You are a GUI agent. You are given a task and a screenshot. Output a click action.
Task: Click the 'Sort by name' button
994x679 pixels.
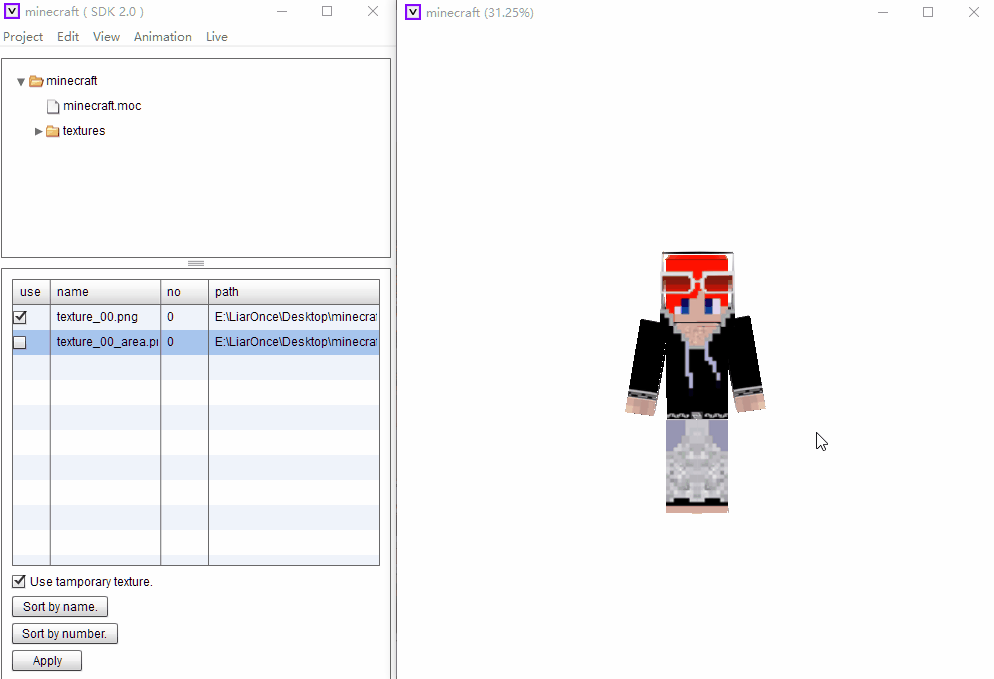pos(59,606)
